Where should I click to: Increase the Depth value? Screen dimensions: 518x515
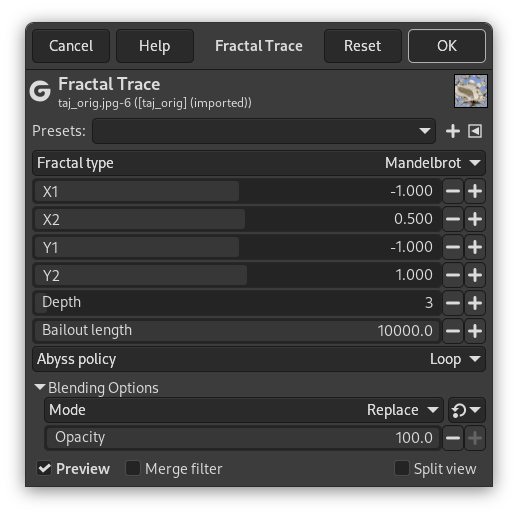click(475, 303)
